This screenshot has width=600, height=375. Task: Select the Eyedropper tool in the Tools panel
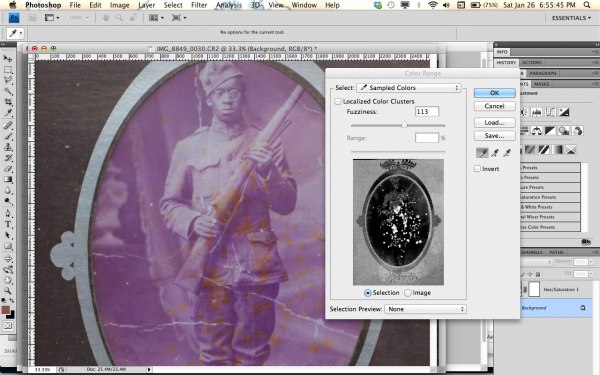pos(8,112)
